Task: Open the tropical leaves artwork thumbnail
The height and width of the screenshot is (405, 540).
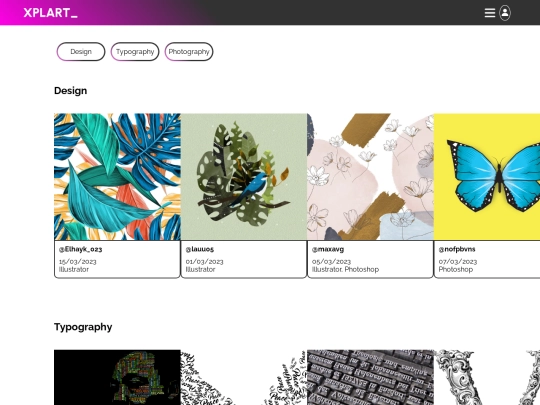Action: click(x=117, y=177)
